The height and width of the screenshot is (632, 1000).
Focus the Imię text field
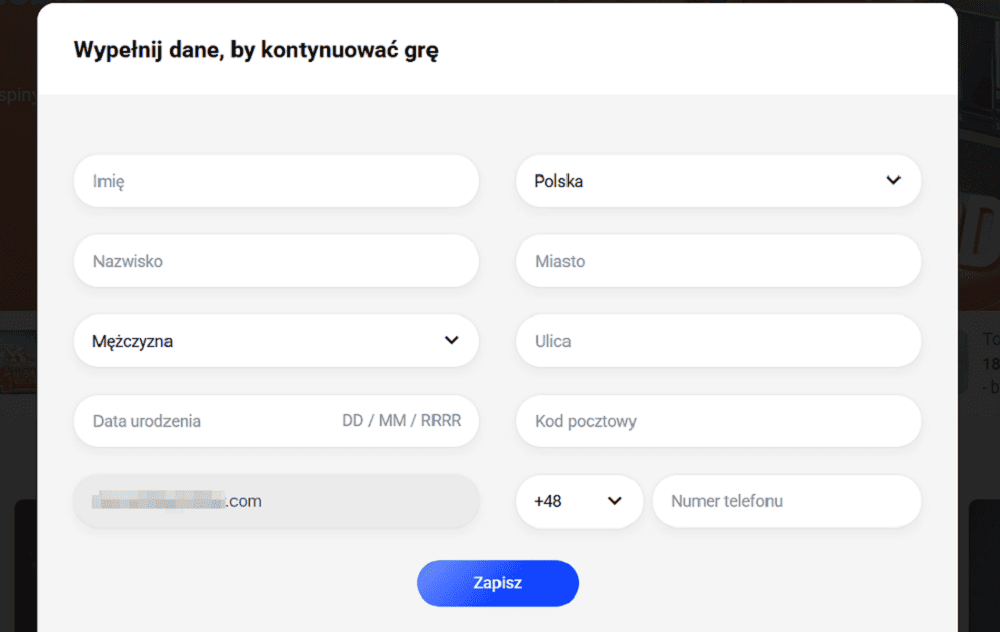tap(276, 181)
